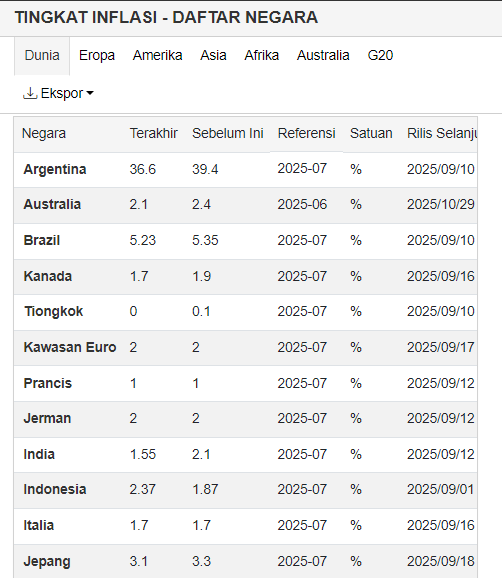The image size is (502, 578).
Task: Open the Indonesia country link
Action: 55,490
